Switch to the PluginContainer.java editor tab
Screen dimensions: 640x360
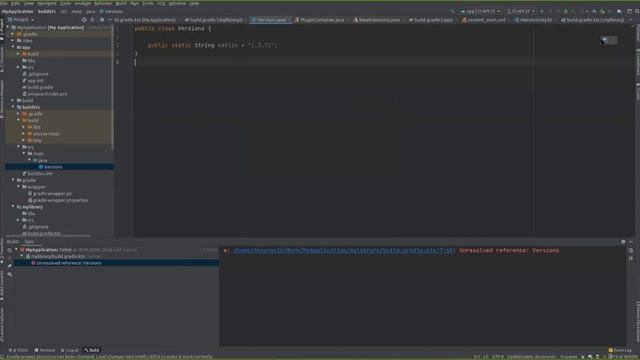pyautogui.click(x=320, y=20)
